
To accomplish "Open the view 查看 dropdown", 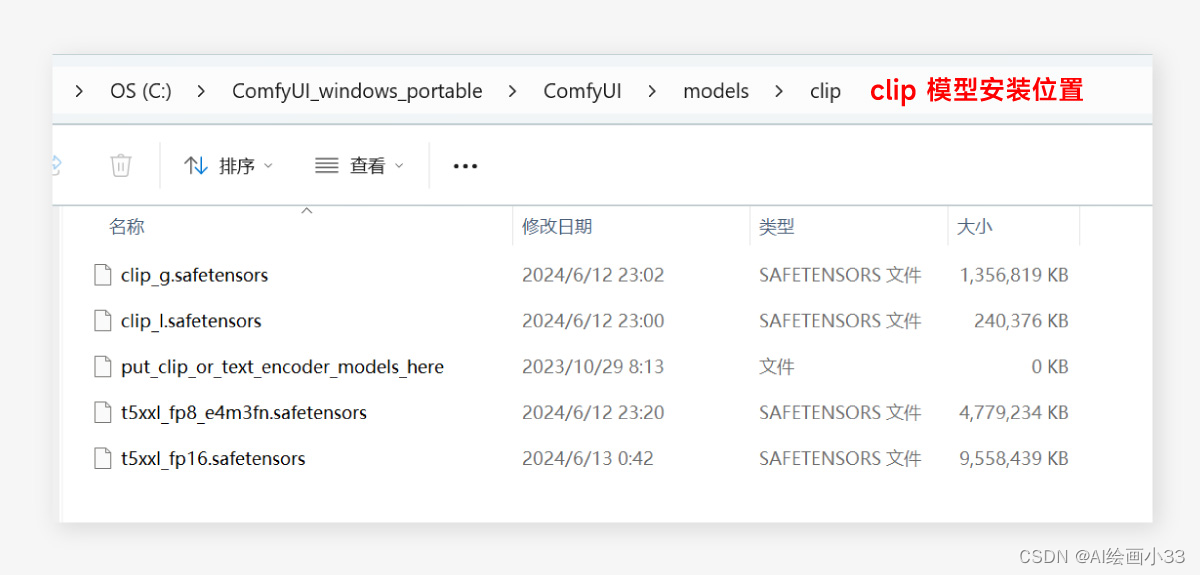I will pyautogui.click(x=359, y=166).
